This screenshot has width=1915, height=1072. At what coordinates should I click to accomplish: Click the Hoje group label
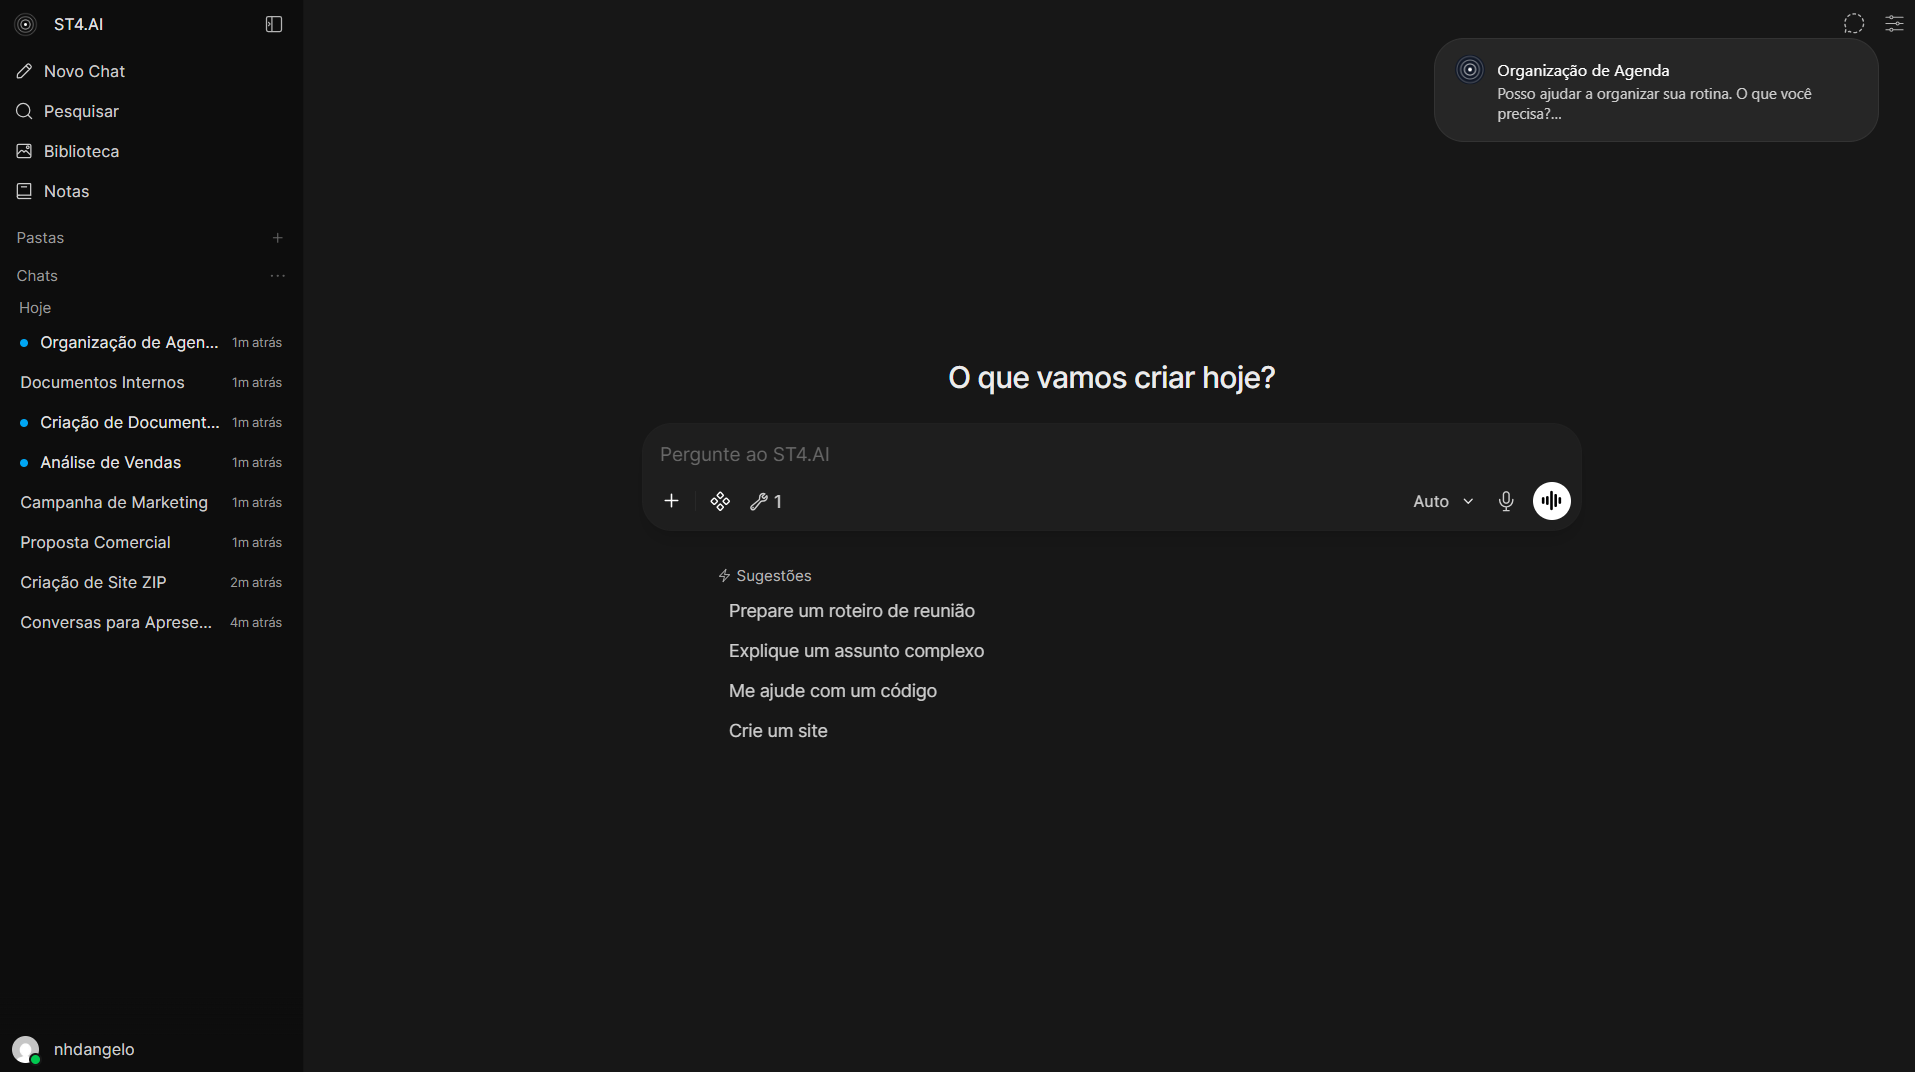[35, 308]
